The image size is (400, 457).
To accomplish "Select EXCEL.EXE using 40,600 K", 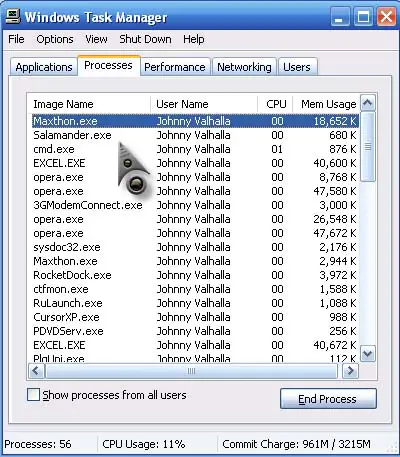I will [x=195, y=163].
